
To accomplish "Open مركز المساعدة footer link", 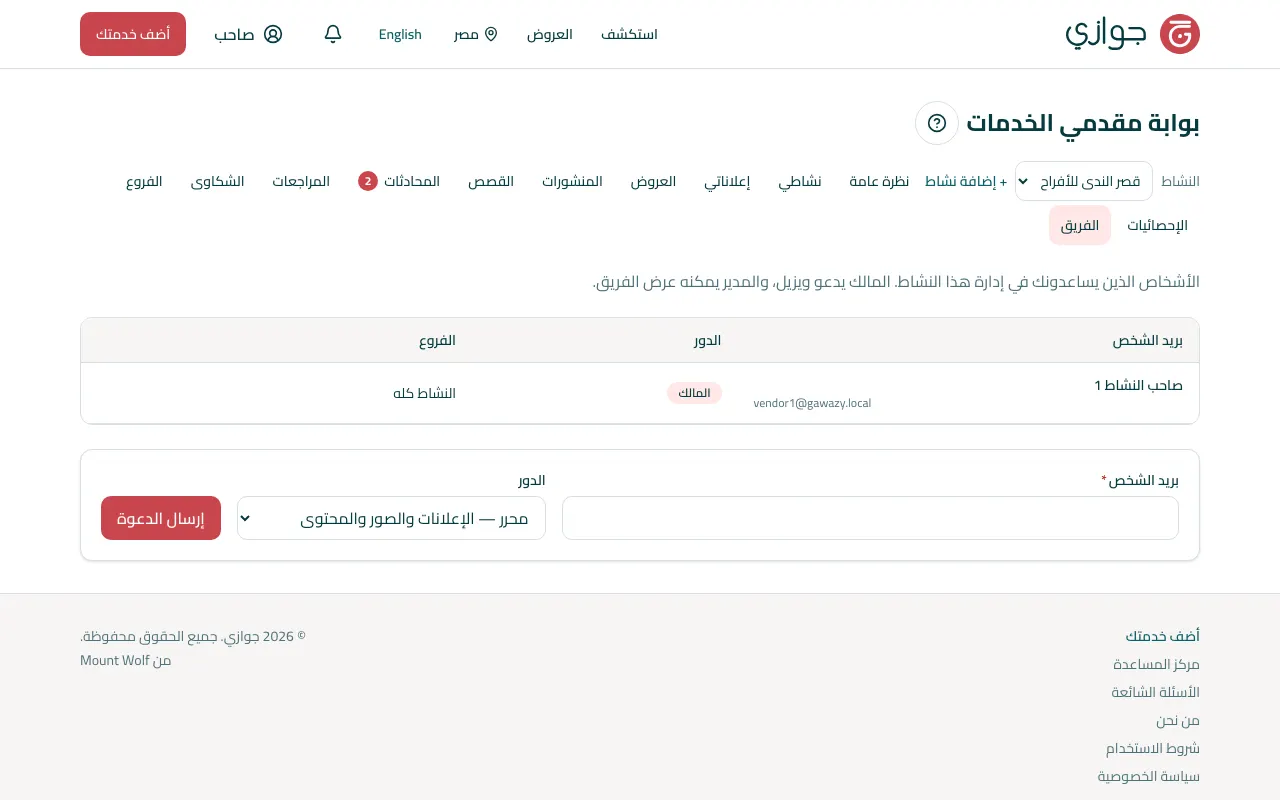I will (1156, 664).
